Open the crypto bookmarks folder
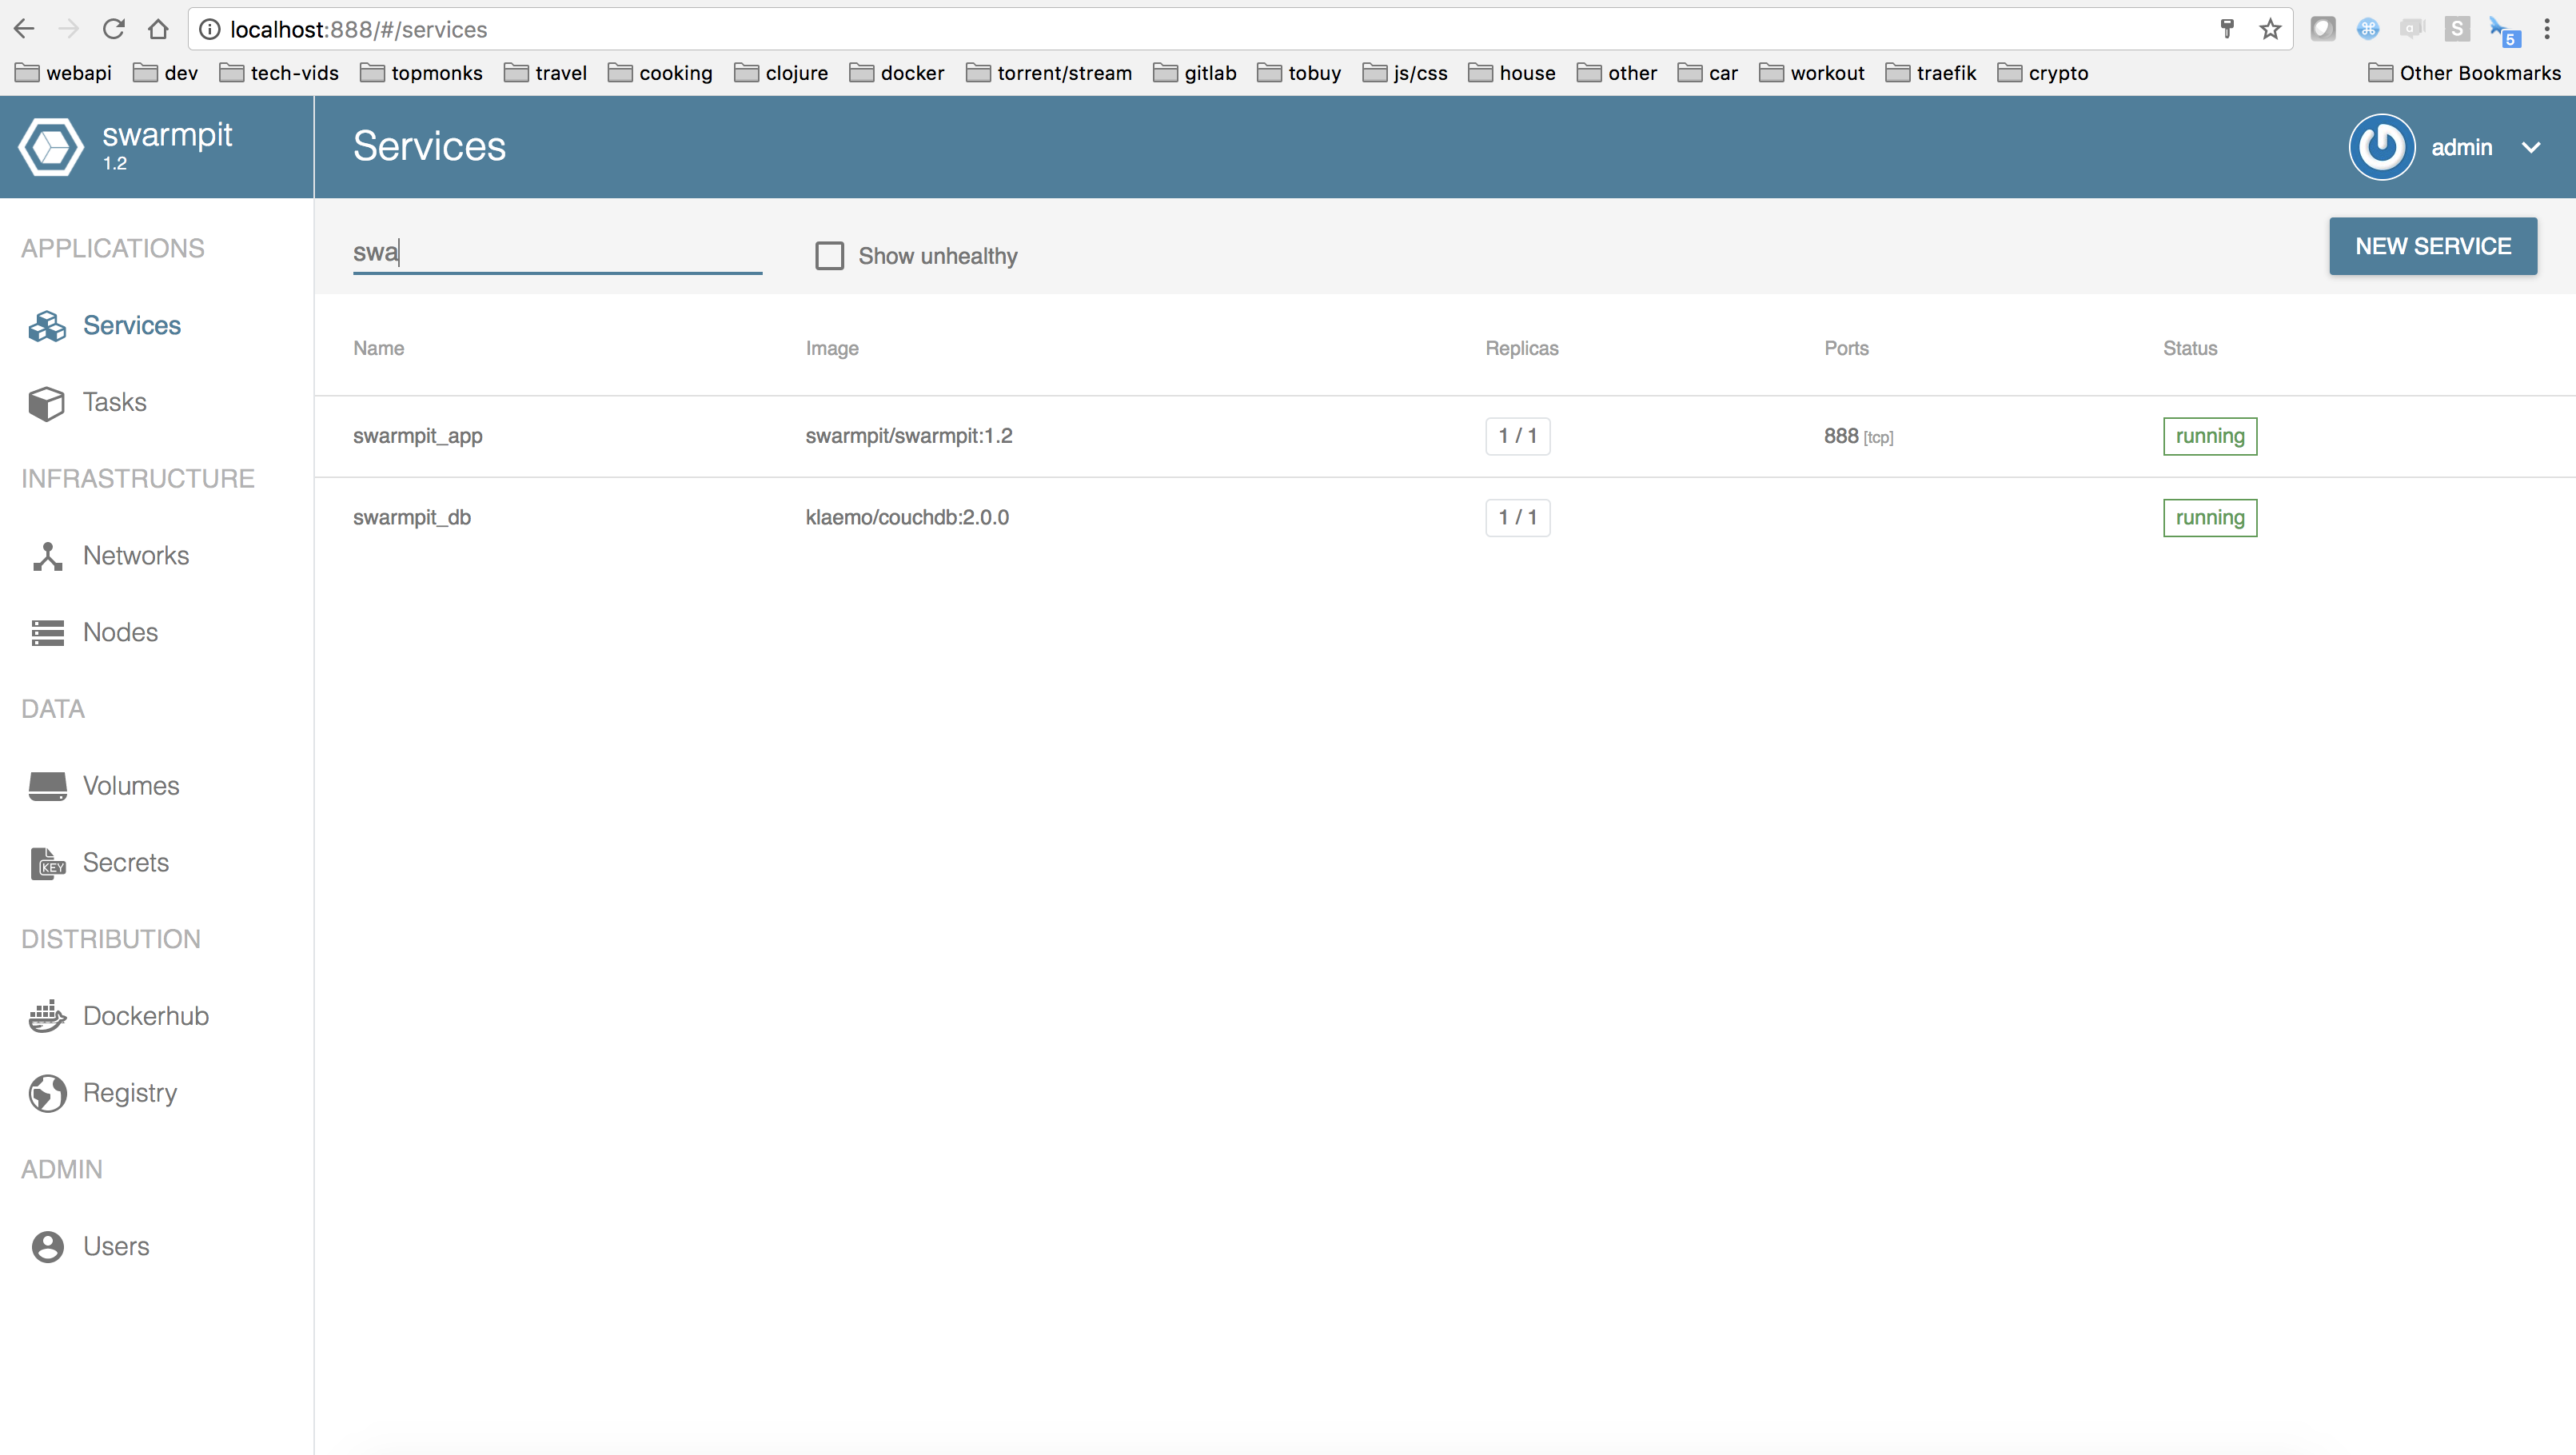2576x1455 pixels. (x=2055, y=72)
